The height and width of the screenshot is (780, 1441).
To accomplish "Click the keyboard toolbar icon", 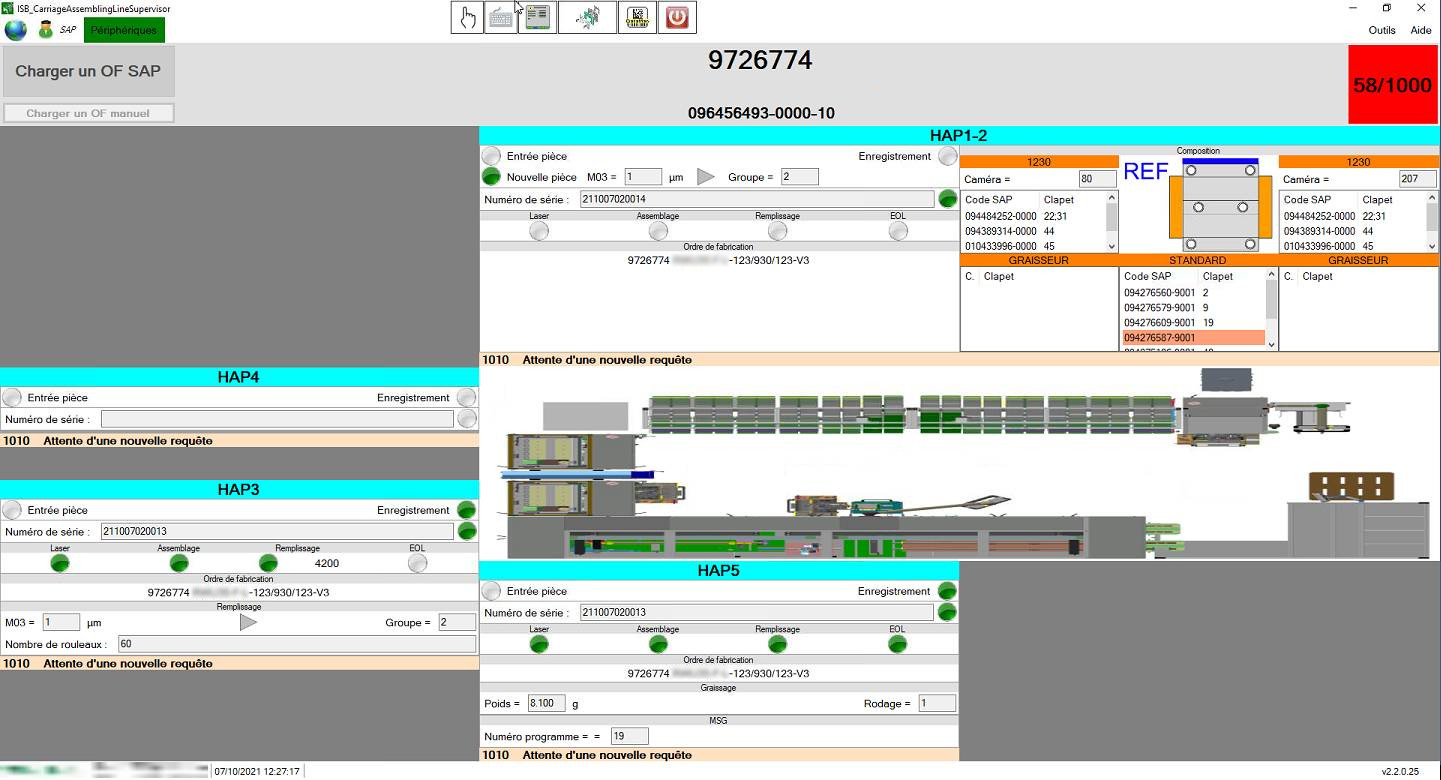I will tap(501, 17).
